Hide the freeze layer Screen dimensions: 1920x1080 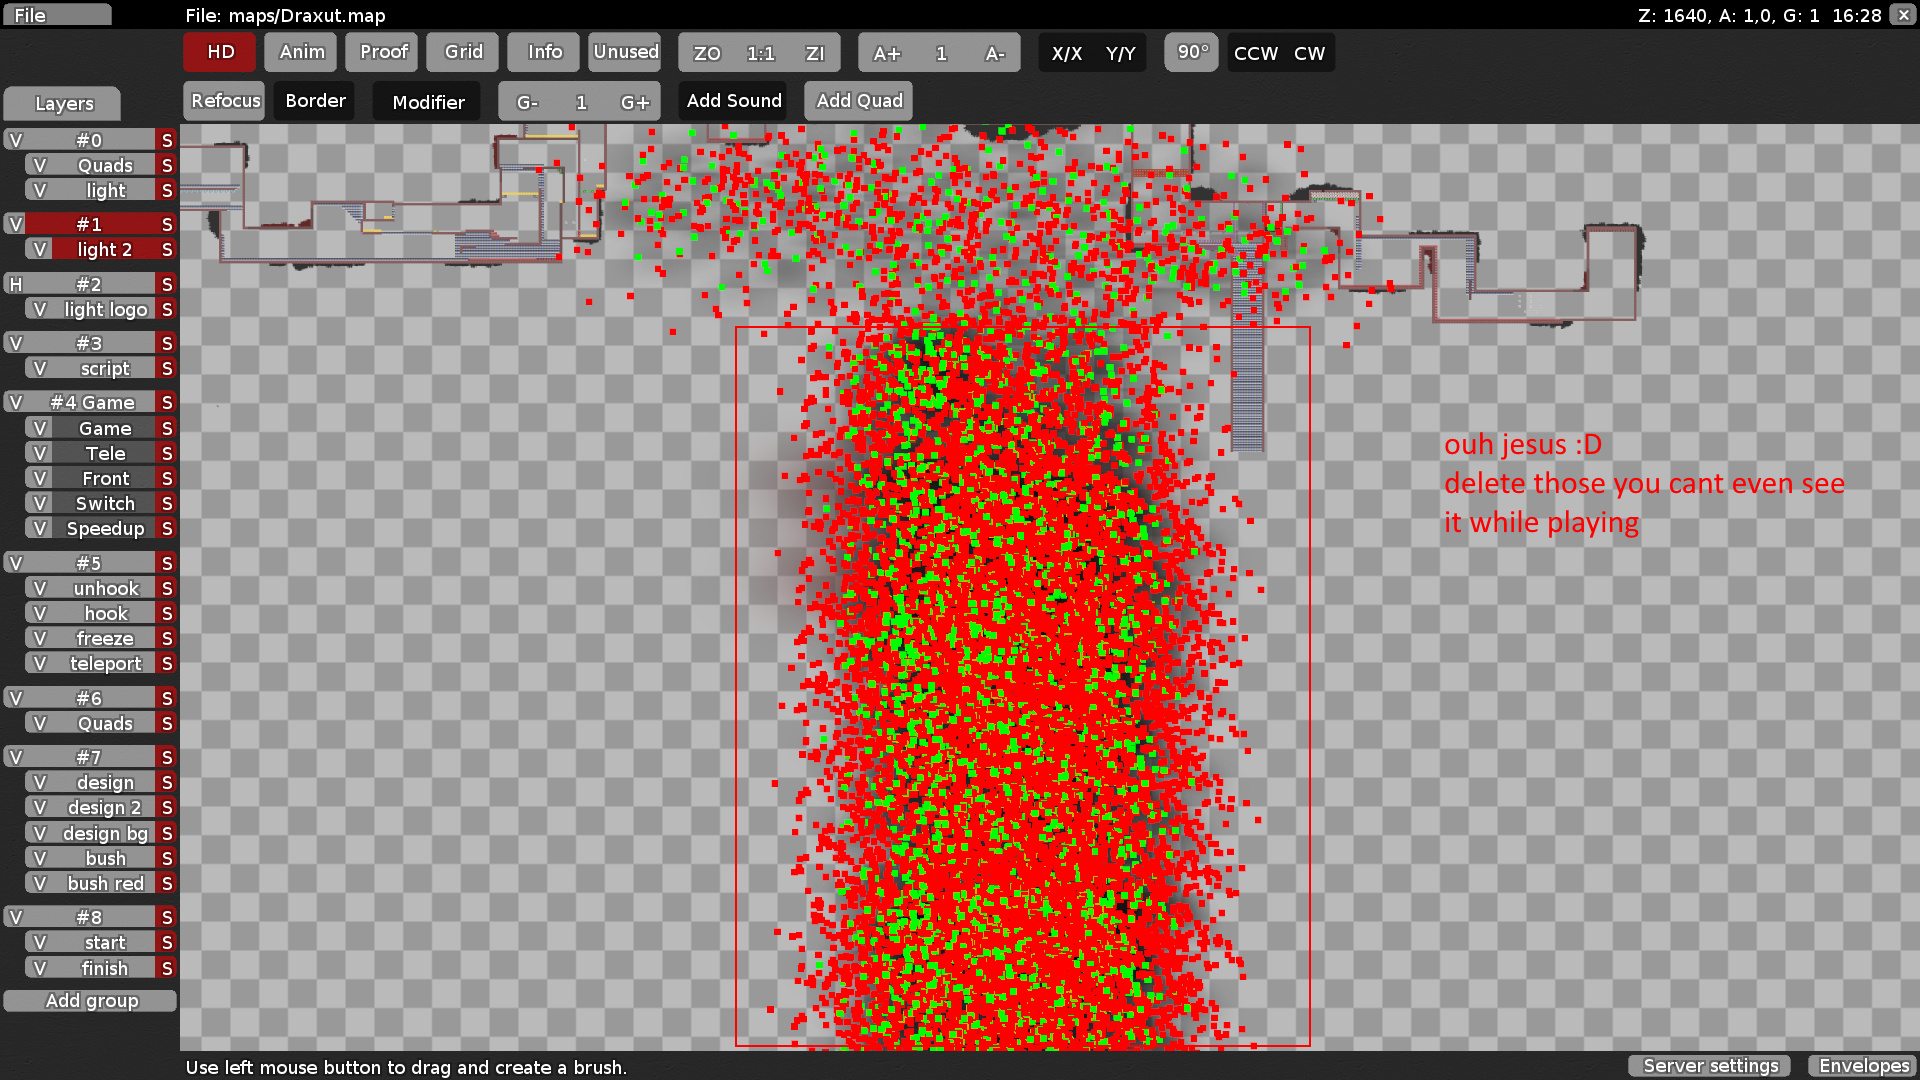[x=39, y=638]
